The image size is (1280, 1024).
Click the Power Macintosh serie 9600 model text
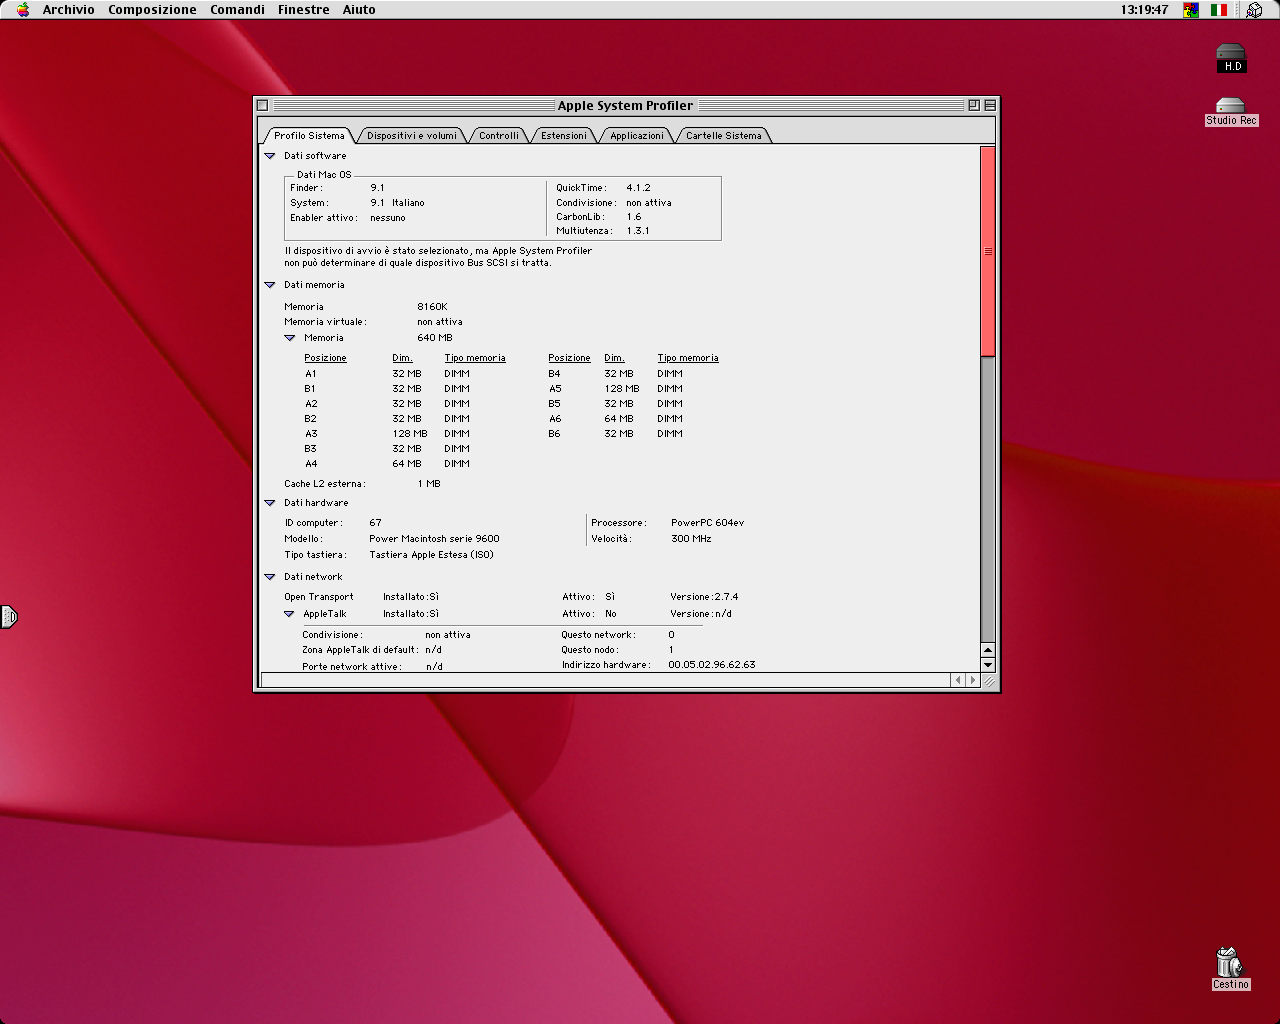click(434, 539)
